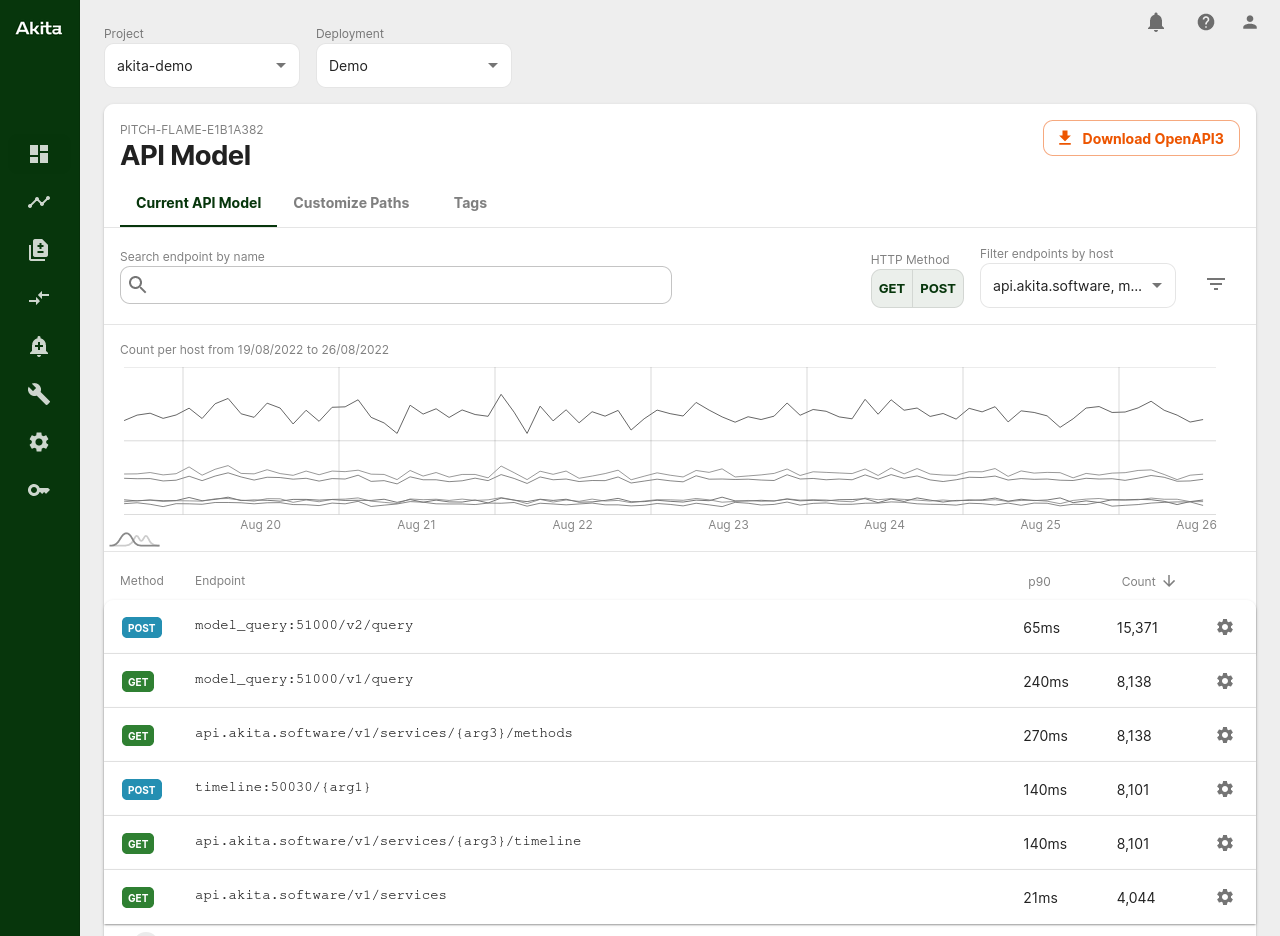Sort by the Method column header
Screen dimensions: 1280x936
[142, 581]
